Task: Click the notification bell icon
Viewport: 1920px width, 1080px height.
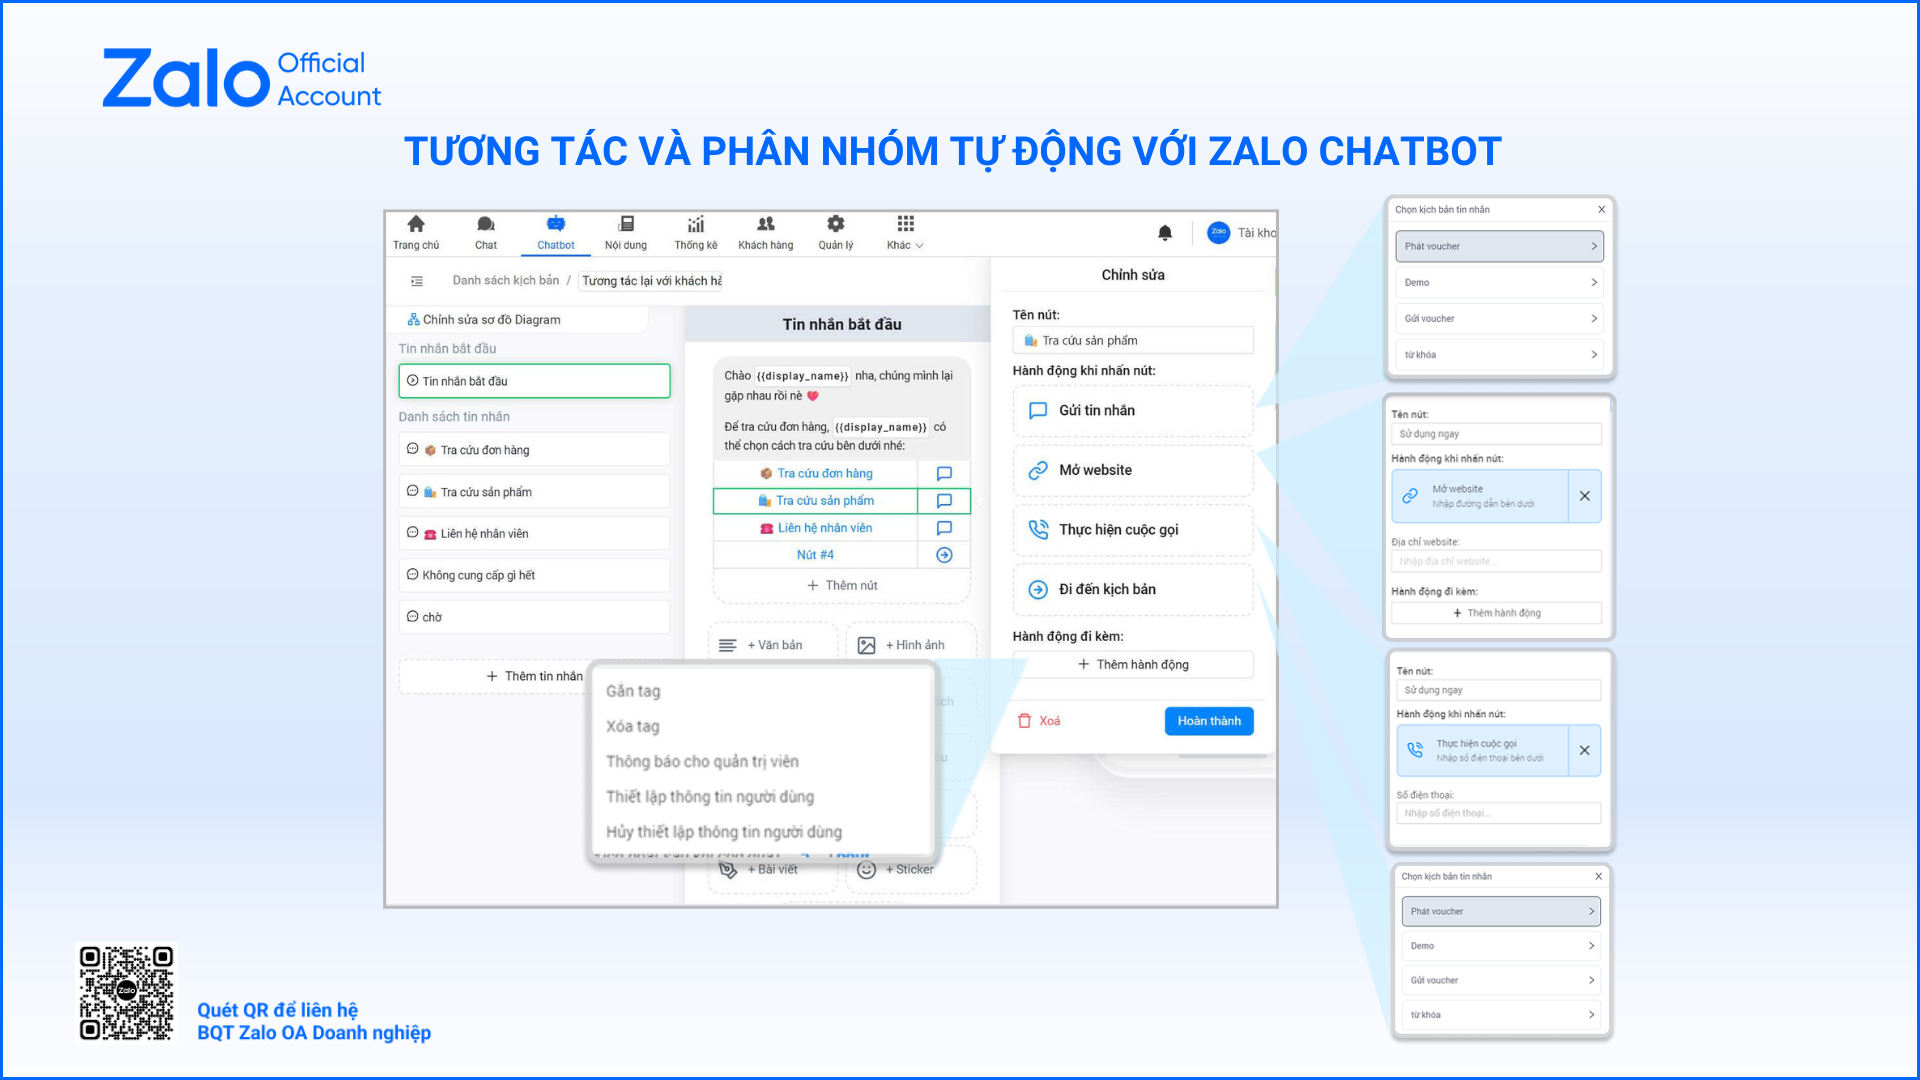Action: [x=1165, y=233]
